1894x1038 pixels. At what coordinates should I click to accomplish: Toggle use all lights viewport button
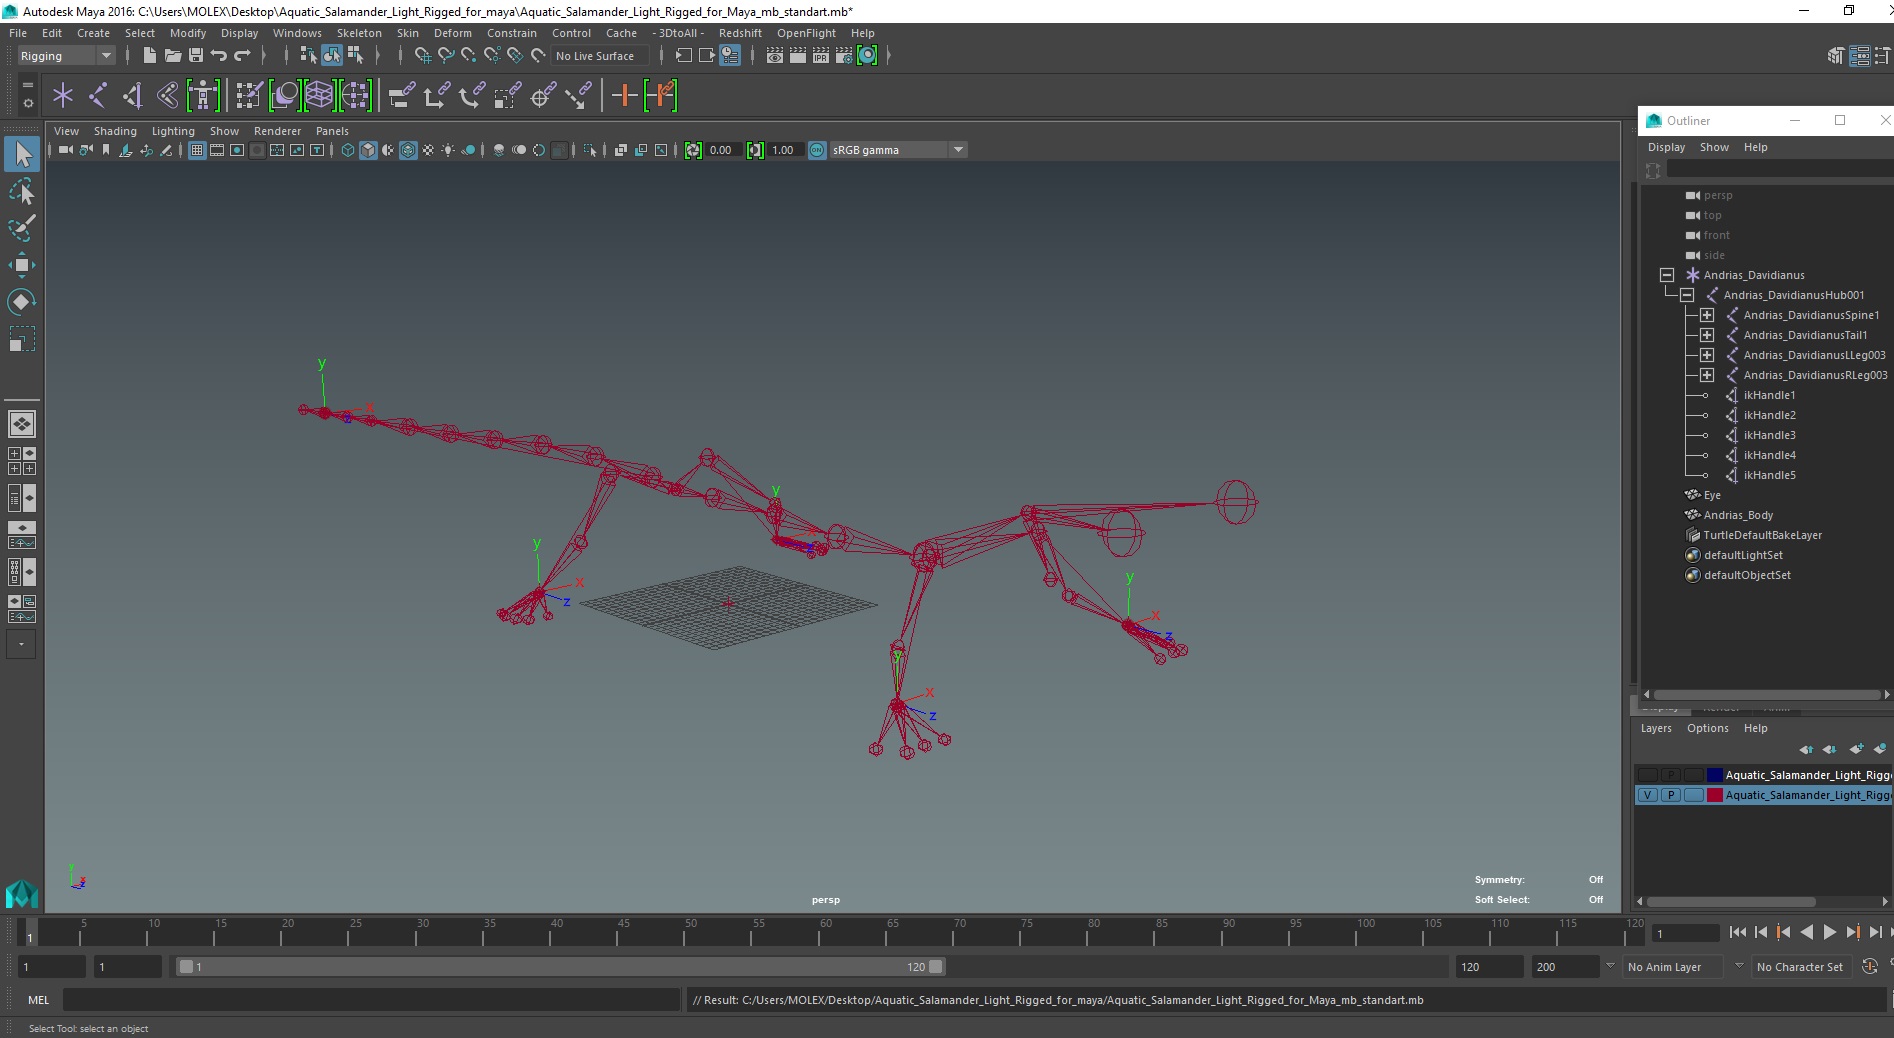[448, 150]
